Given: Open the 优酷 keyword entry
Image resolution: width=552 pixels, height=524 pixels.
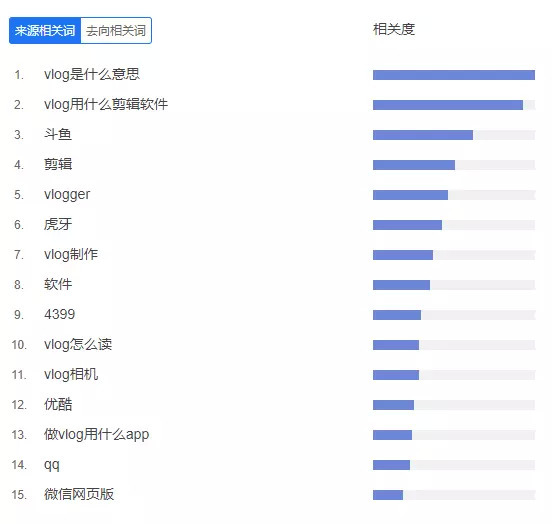Looking at the screenshot, I should pyautogui.click(x=58, y=404).
